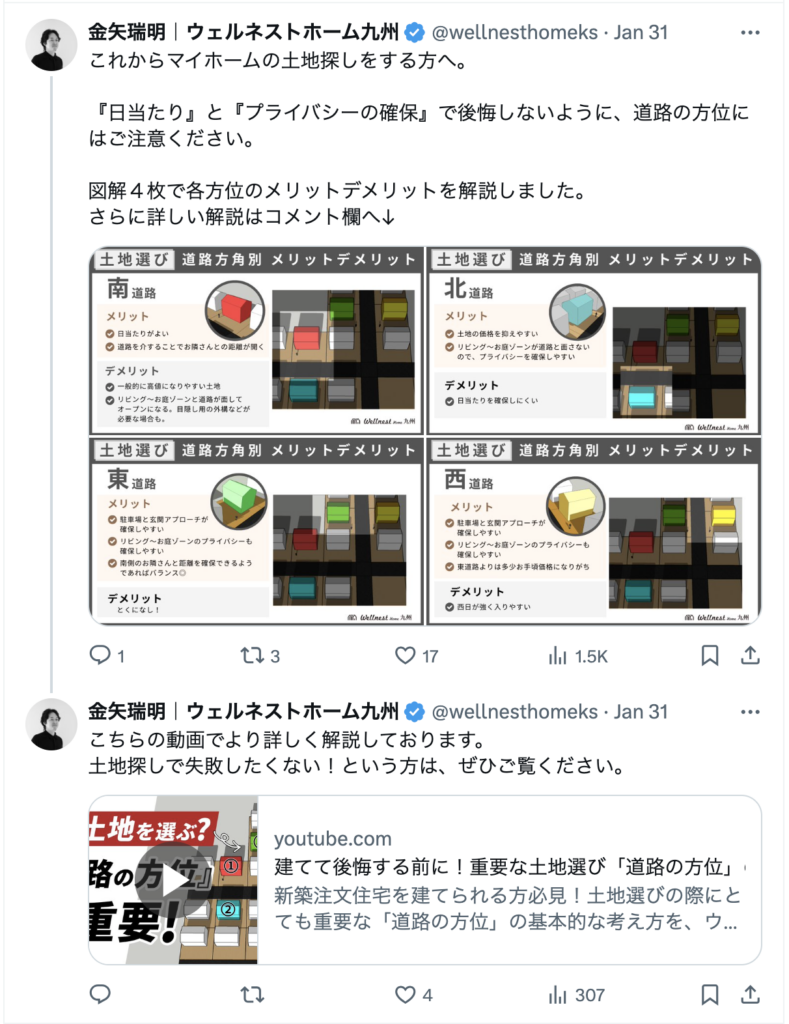This screenshot has height=1024, width=789.
Task: Reply to the second tweet
Action: tap(100, 995)
